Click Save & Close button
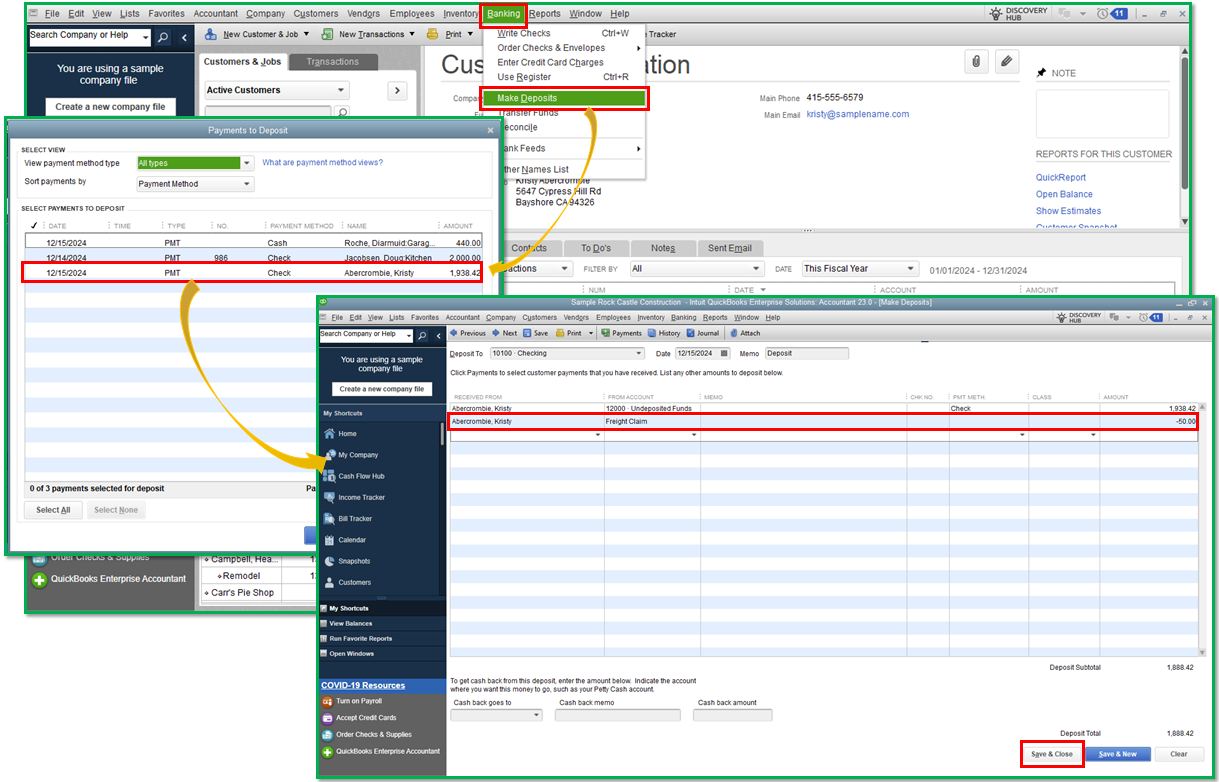 [x=1052, y=754]
